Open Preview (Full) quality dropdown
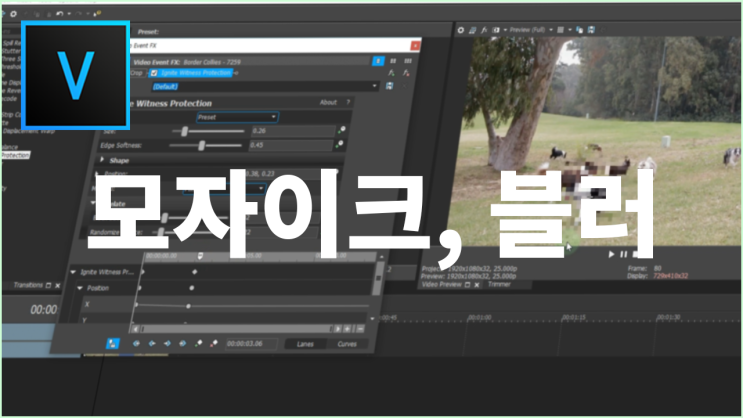 pos(551,30)
